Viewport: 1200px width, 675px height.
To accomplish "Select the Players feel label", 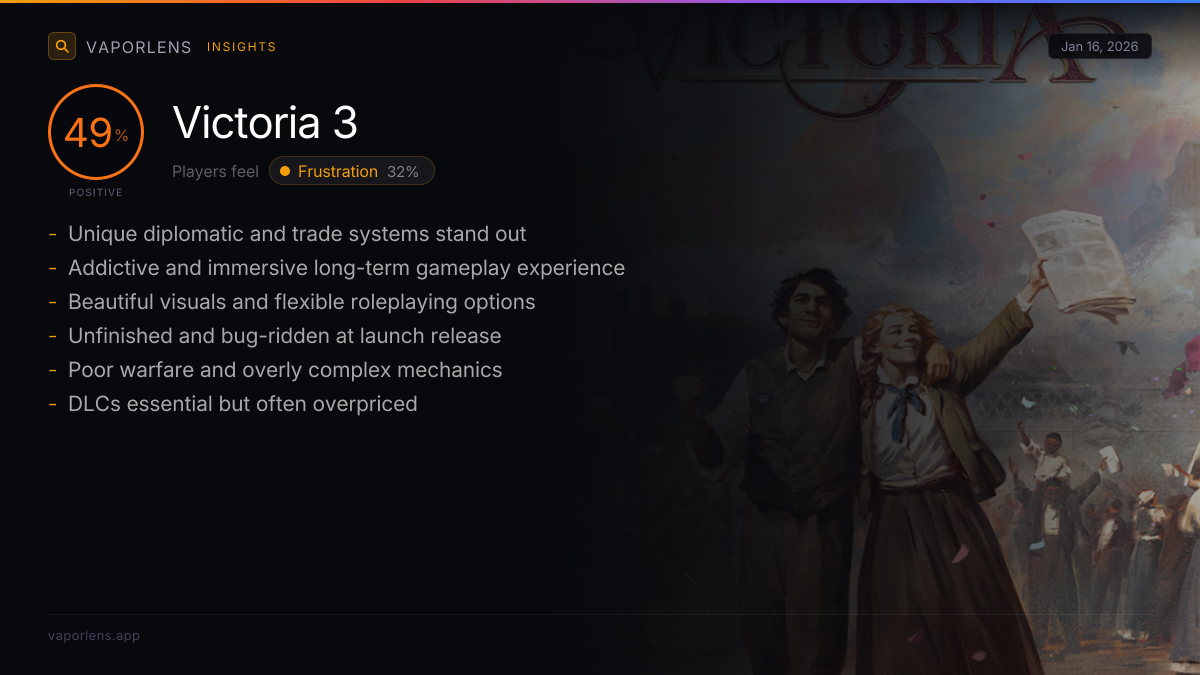I will pos(215,171).
